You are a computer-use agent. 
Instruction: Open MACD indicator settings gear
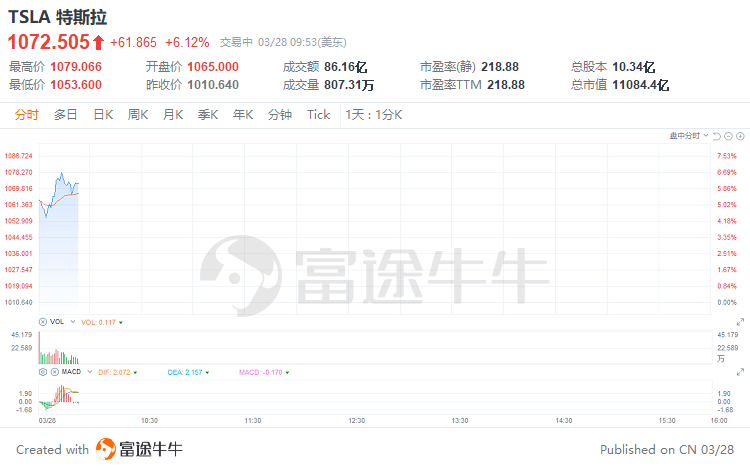(x=43, y=372)
